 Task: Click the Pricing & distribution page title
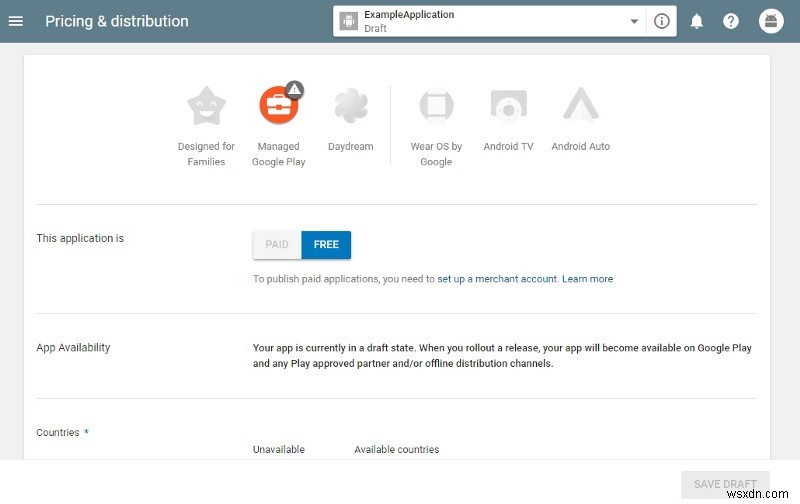tap(117, 21)
